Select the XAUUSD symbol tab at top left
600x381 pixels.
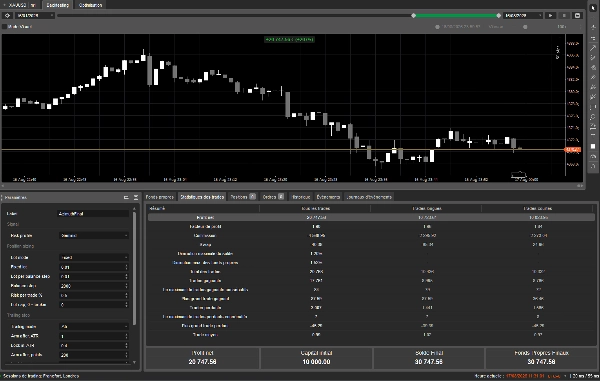click(x=21, y=5)
